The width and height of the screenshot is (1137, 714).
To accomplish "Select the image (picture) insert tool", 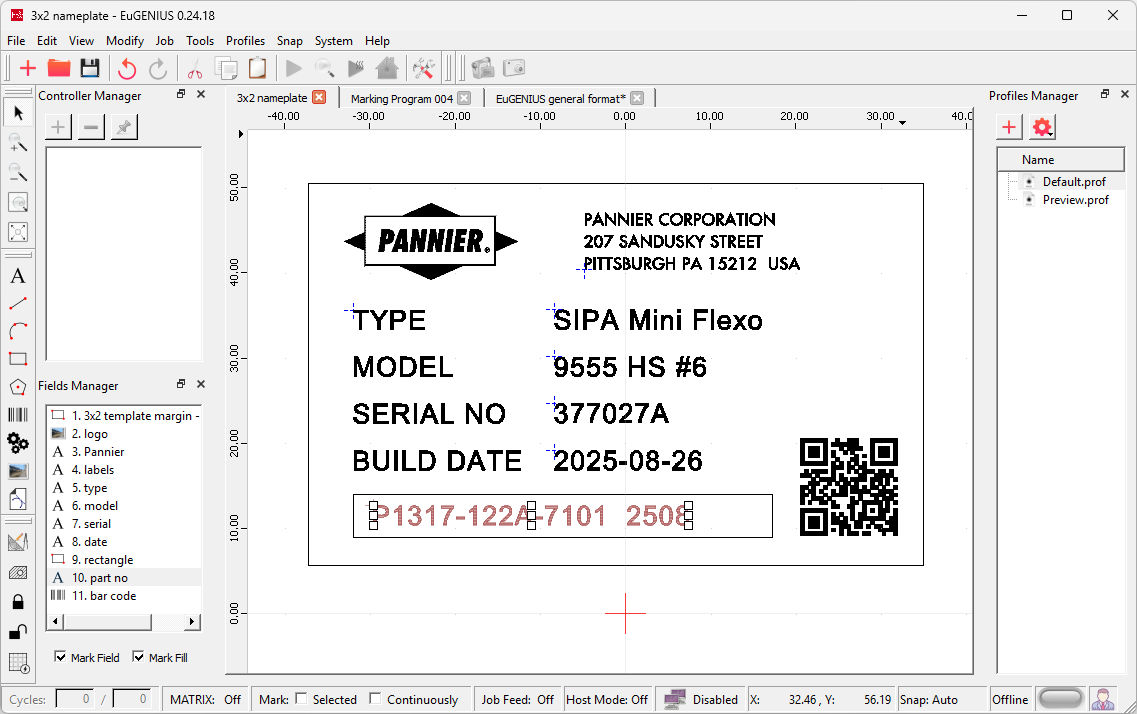I will (18, 471).
